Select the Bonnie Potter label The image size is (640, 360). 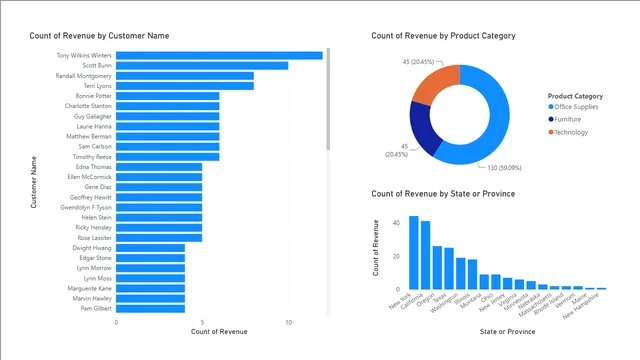click(x=93, y=96)
